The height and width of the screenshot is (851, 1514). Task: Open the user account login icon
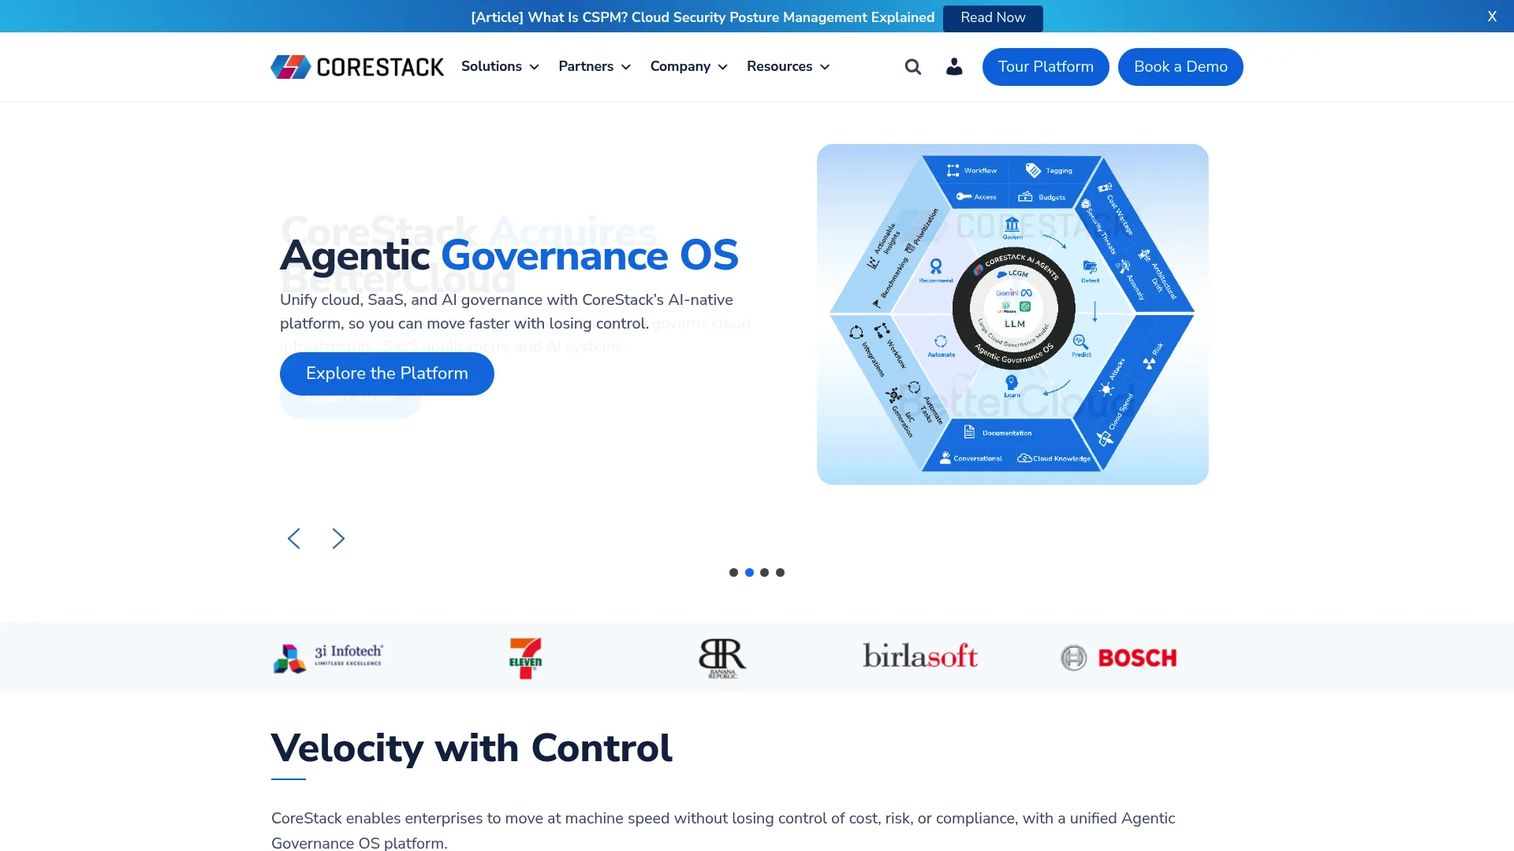(x=954, y=67)
